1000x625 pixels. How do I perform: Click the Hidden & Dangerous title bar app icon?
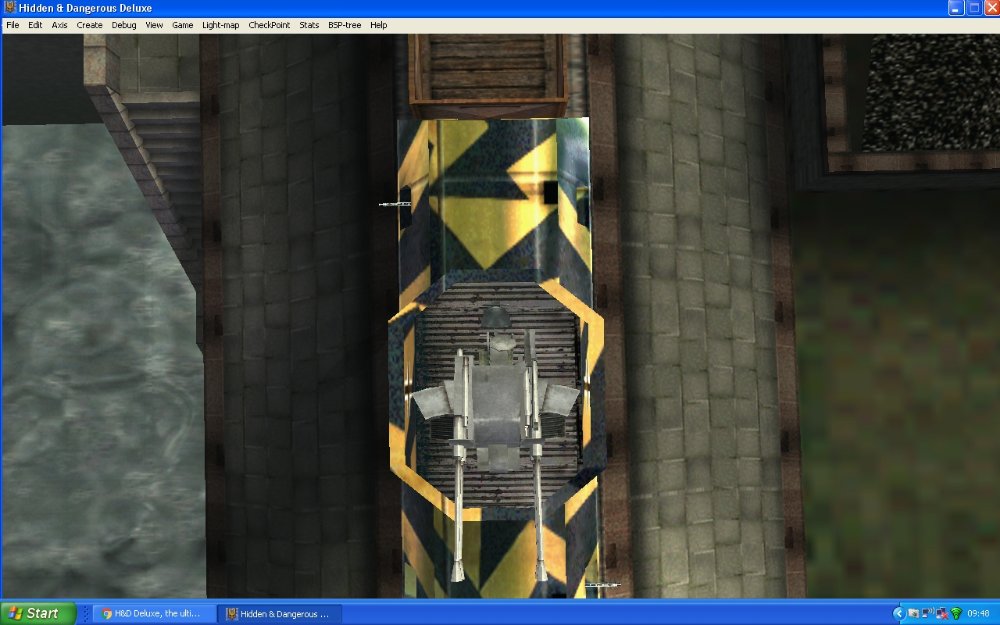coord(10,8)
